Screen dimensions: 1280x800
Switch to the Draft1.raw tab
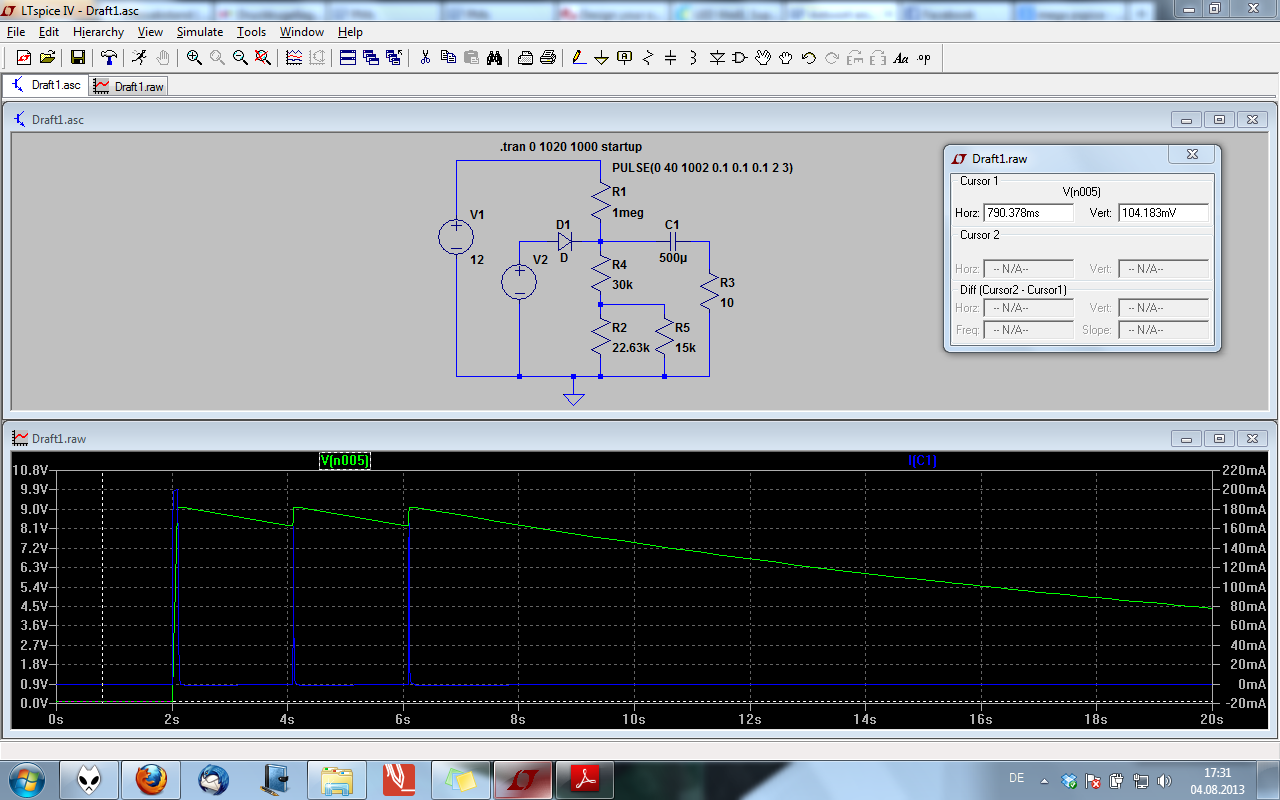point(129,86)
